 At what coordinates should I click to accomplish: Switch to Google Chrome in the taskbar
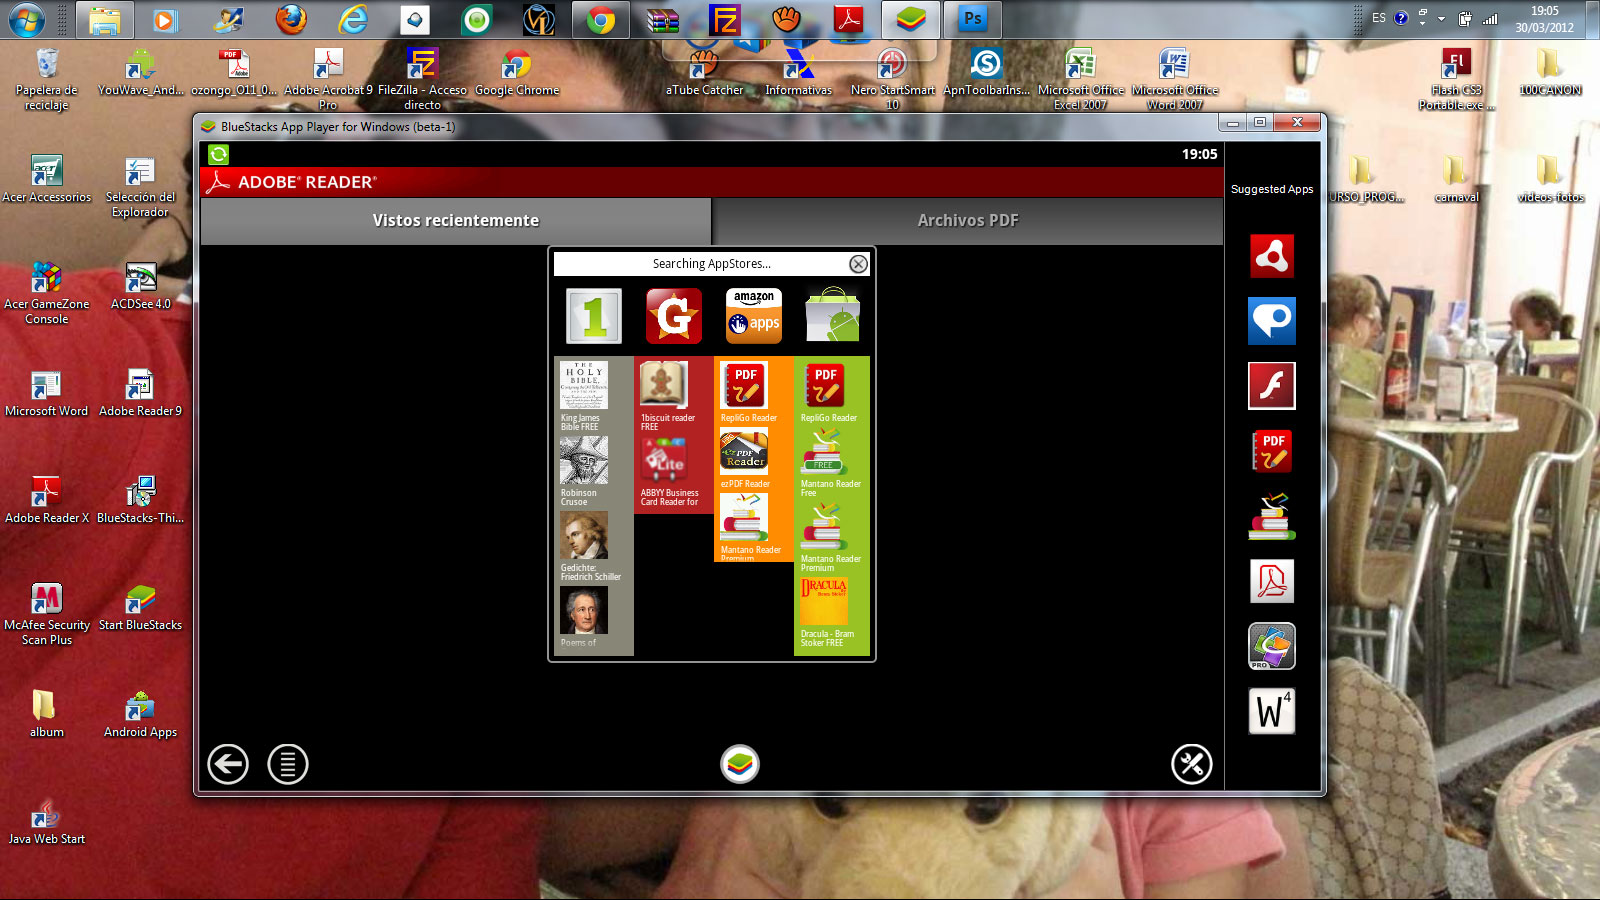click(x=601, y=20)
